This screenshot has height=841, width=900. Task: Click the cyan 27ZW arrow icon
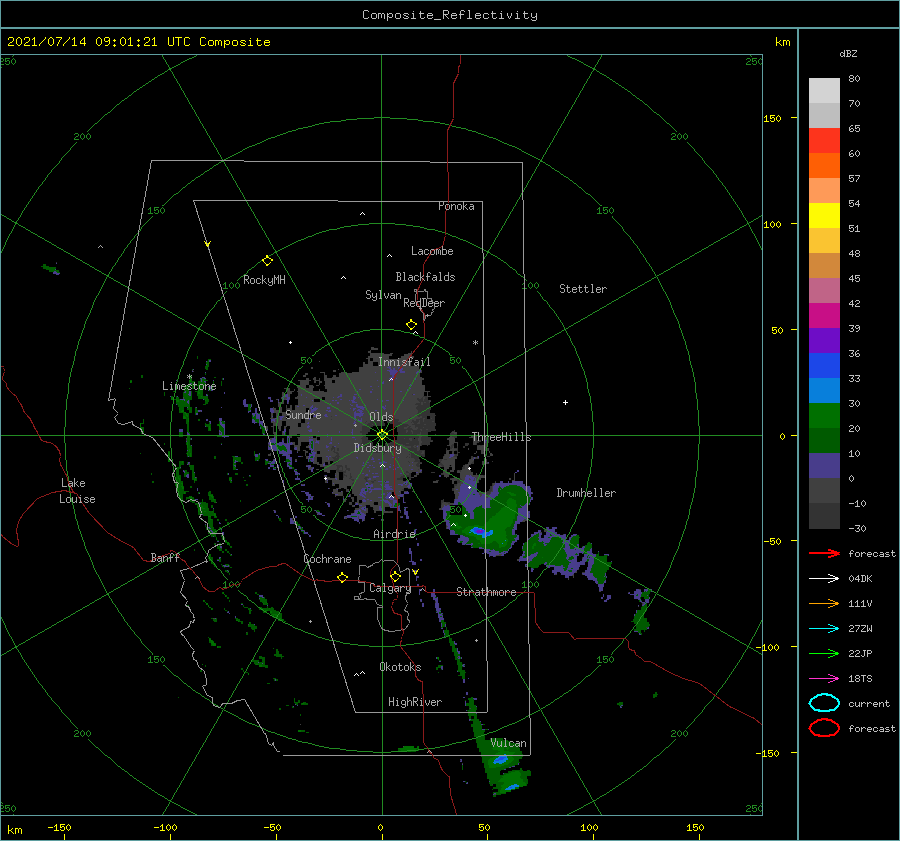tap(824, 629)
